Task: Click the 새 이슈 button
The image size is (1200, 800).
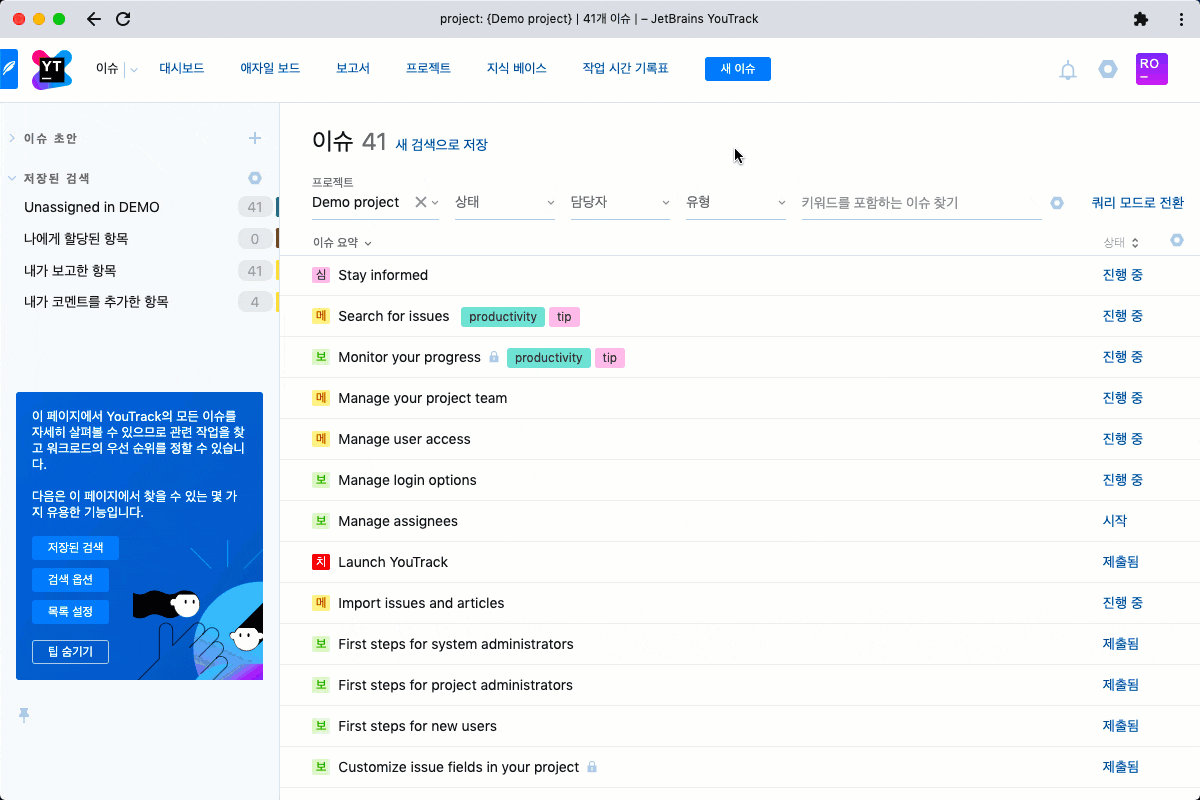Action: point(737,69)
